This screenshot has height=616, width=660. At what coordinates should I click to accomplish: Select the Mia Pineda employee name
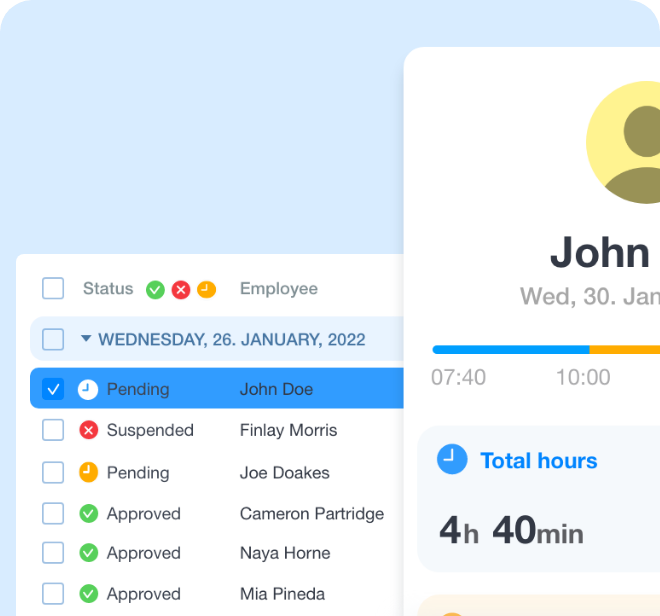282,594
